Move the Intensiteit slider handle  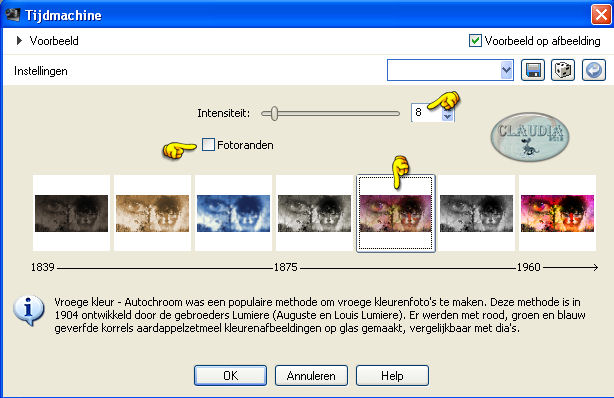coord(274,114)
